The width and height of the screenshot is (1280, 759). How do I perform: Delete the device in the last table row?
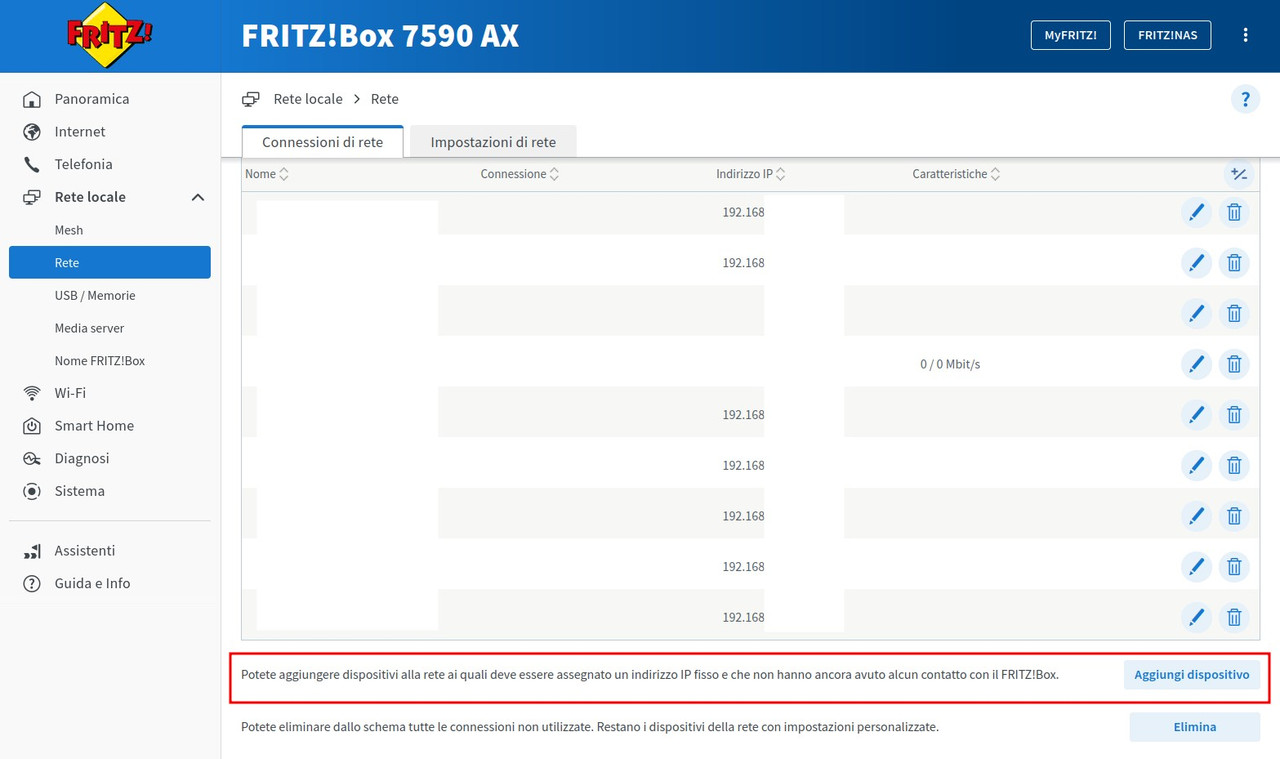[1234, 617]
